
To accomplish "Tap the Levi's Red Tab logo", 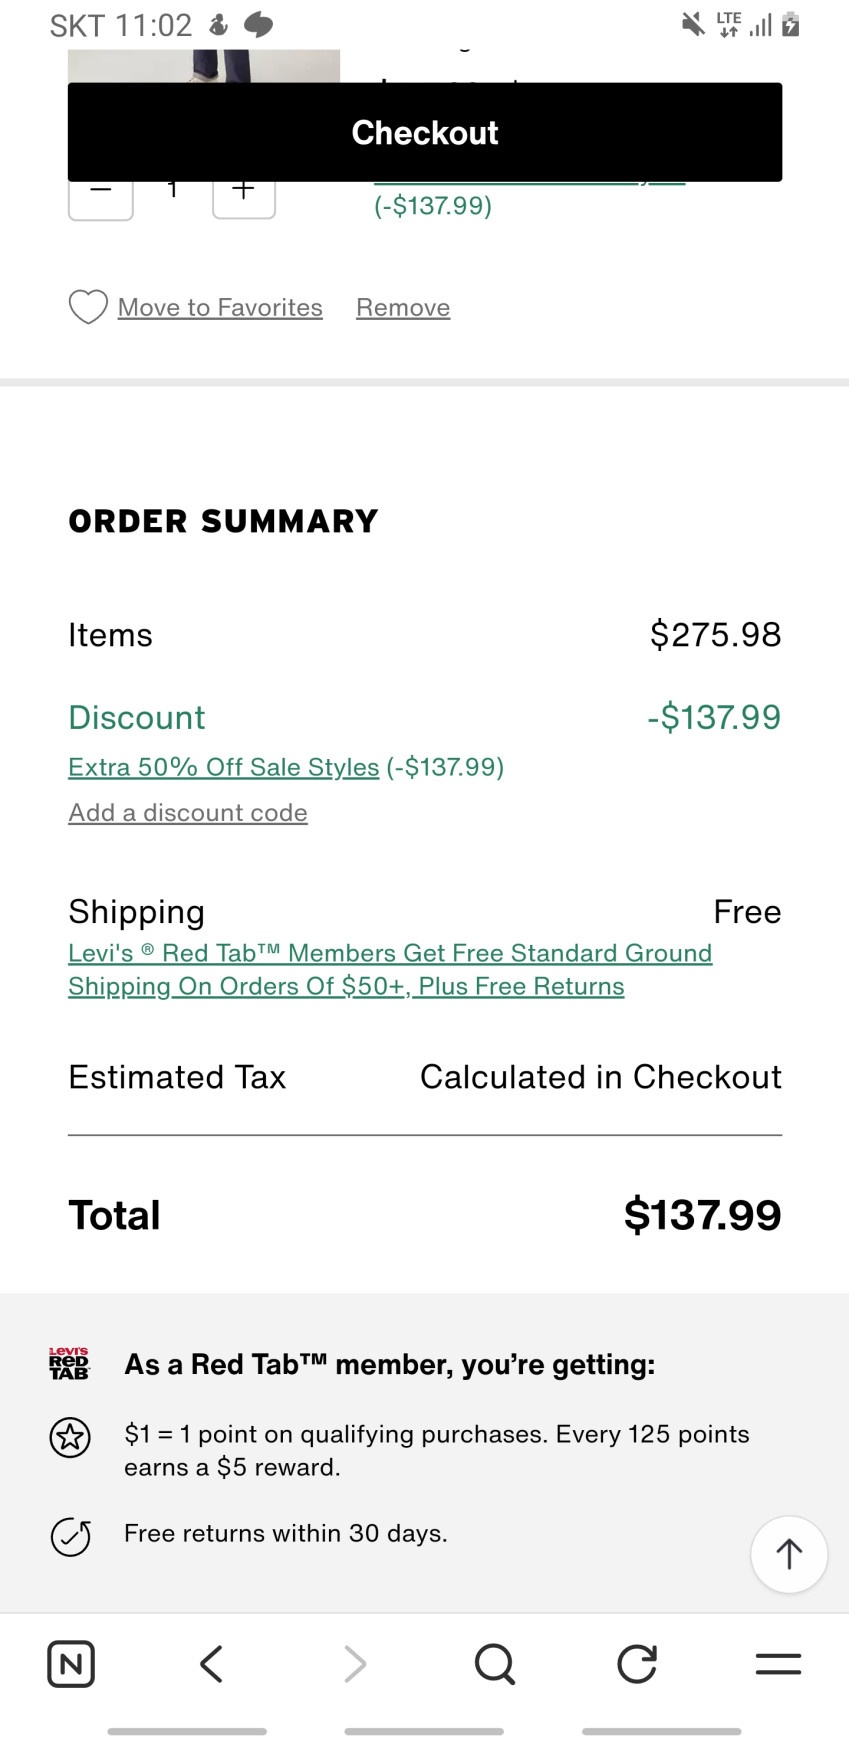I will [x=69, y=1364].
